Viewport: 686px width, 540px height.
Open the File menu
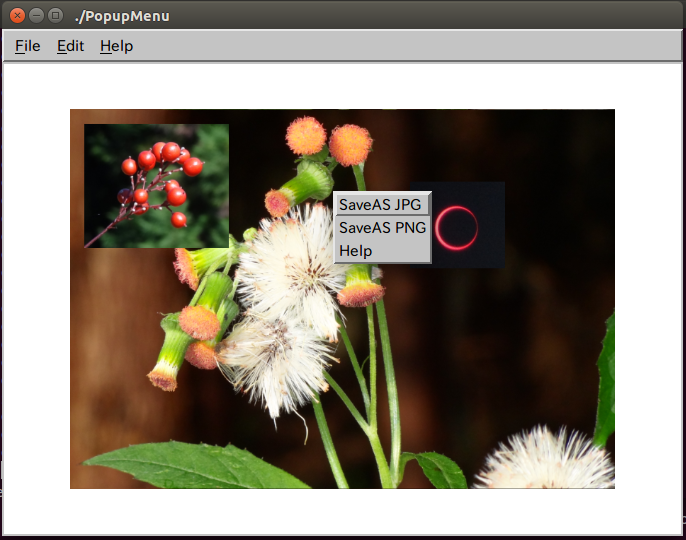click(28, 46)
